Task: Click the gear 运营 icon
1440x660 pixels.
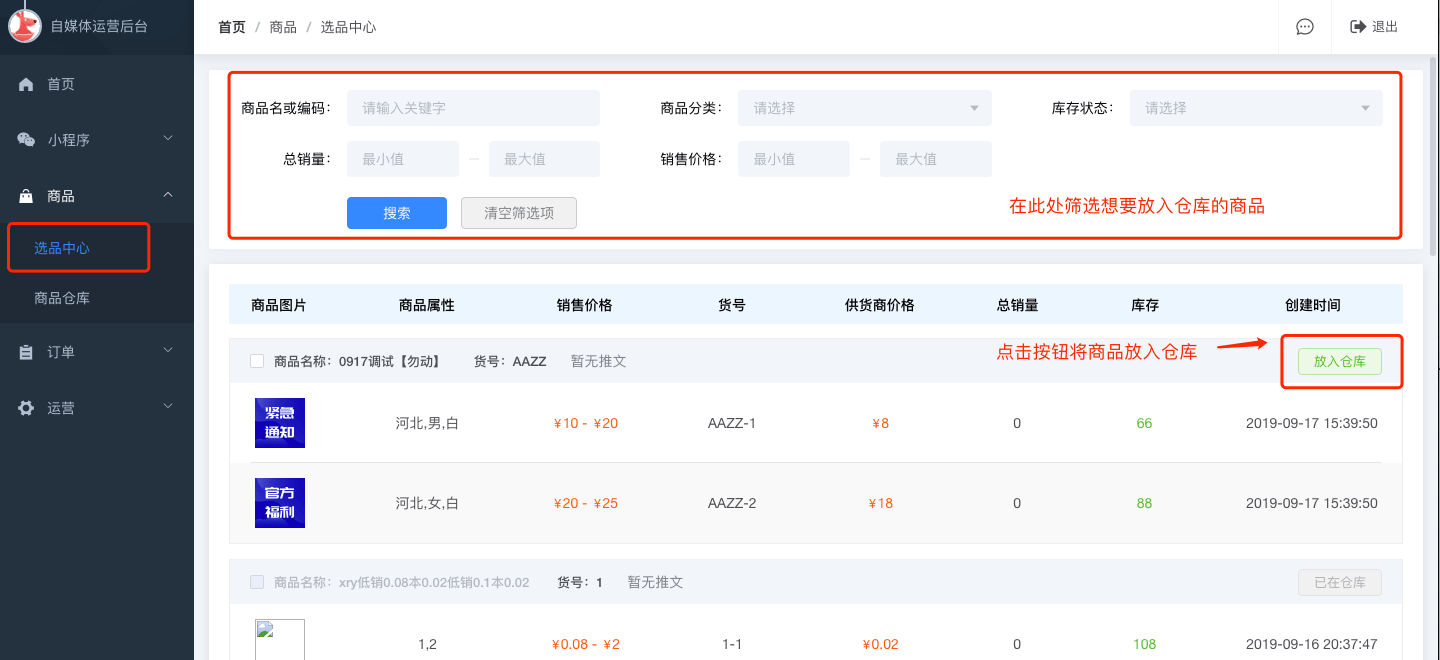Action: (x=27, y=408)
